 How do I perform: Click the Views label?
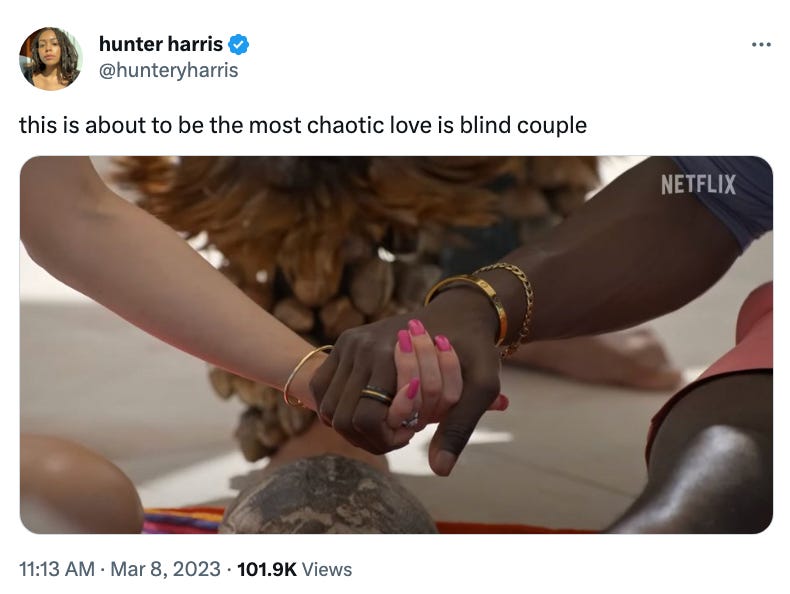(x=326, y=569)
